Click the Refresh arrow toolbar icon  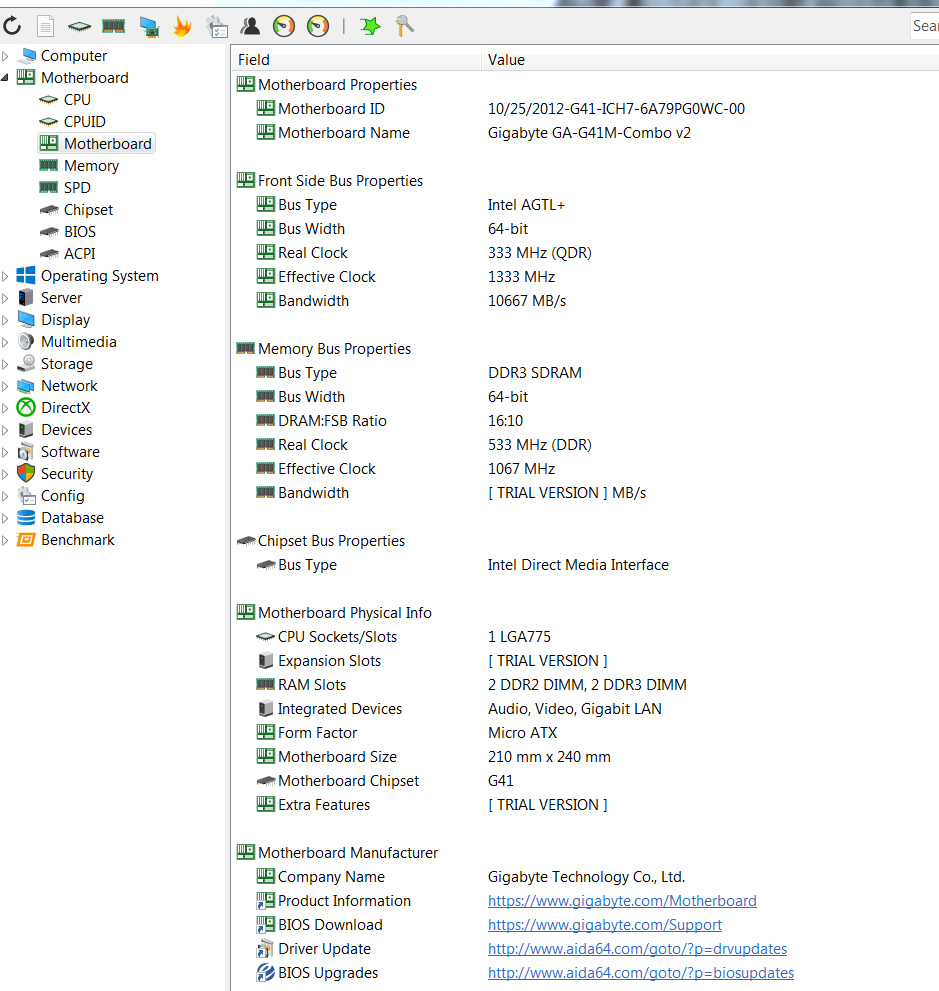[x=12, y=26]
